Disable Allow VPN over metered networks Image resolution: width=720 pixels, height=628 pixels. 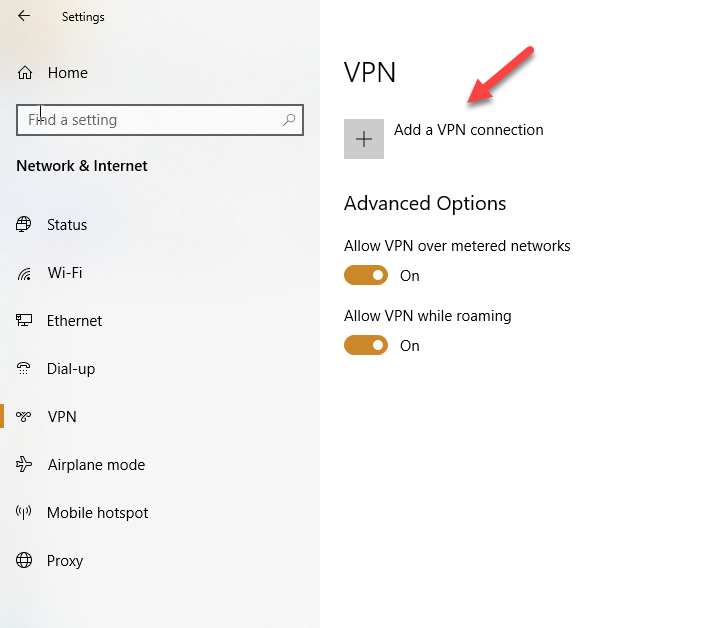point(366,275)
